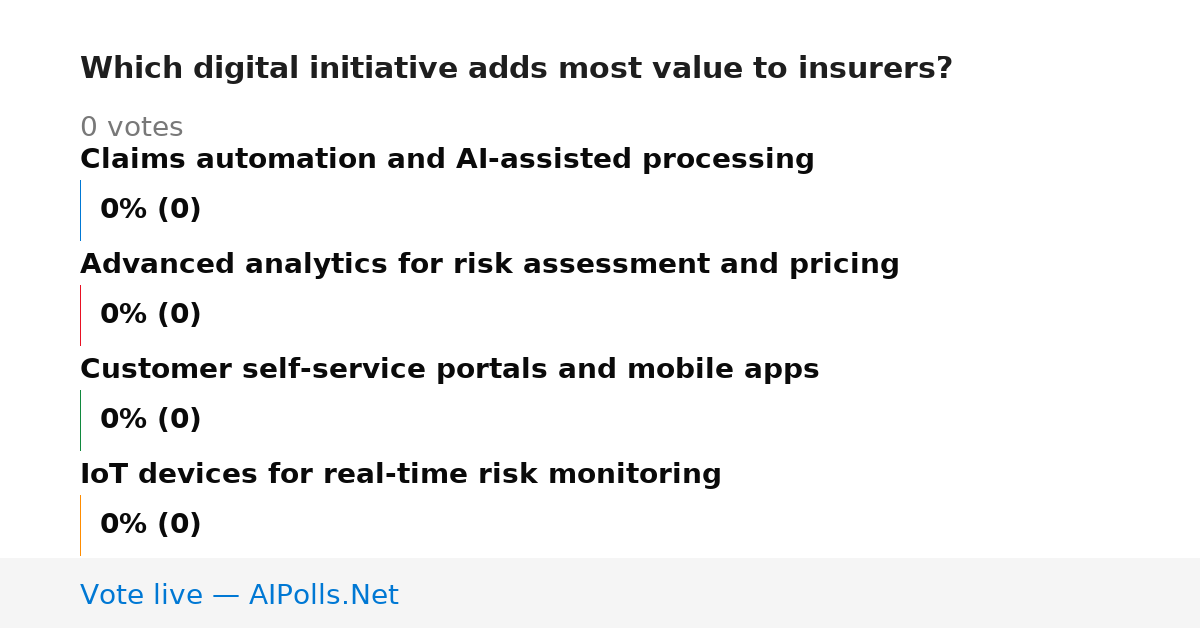The width and height of the screenshot is (1200, 628).
Task: Click the orange bar for IoT devices
Action: point(80,525)
